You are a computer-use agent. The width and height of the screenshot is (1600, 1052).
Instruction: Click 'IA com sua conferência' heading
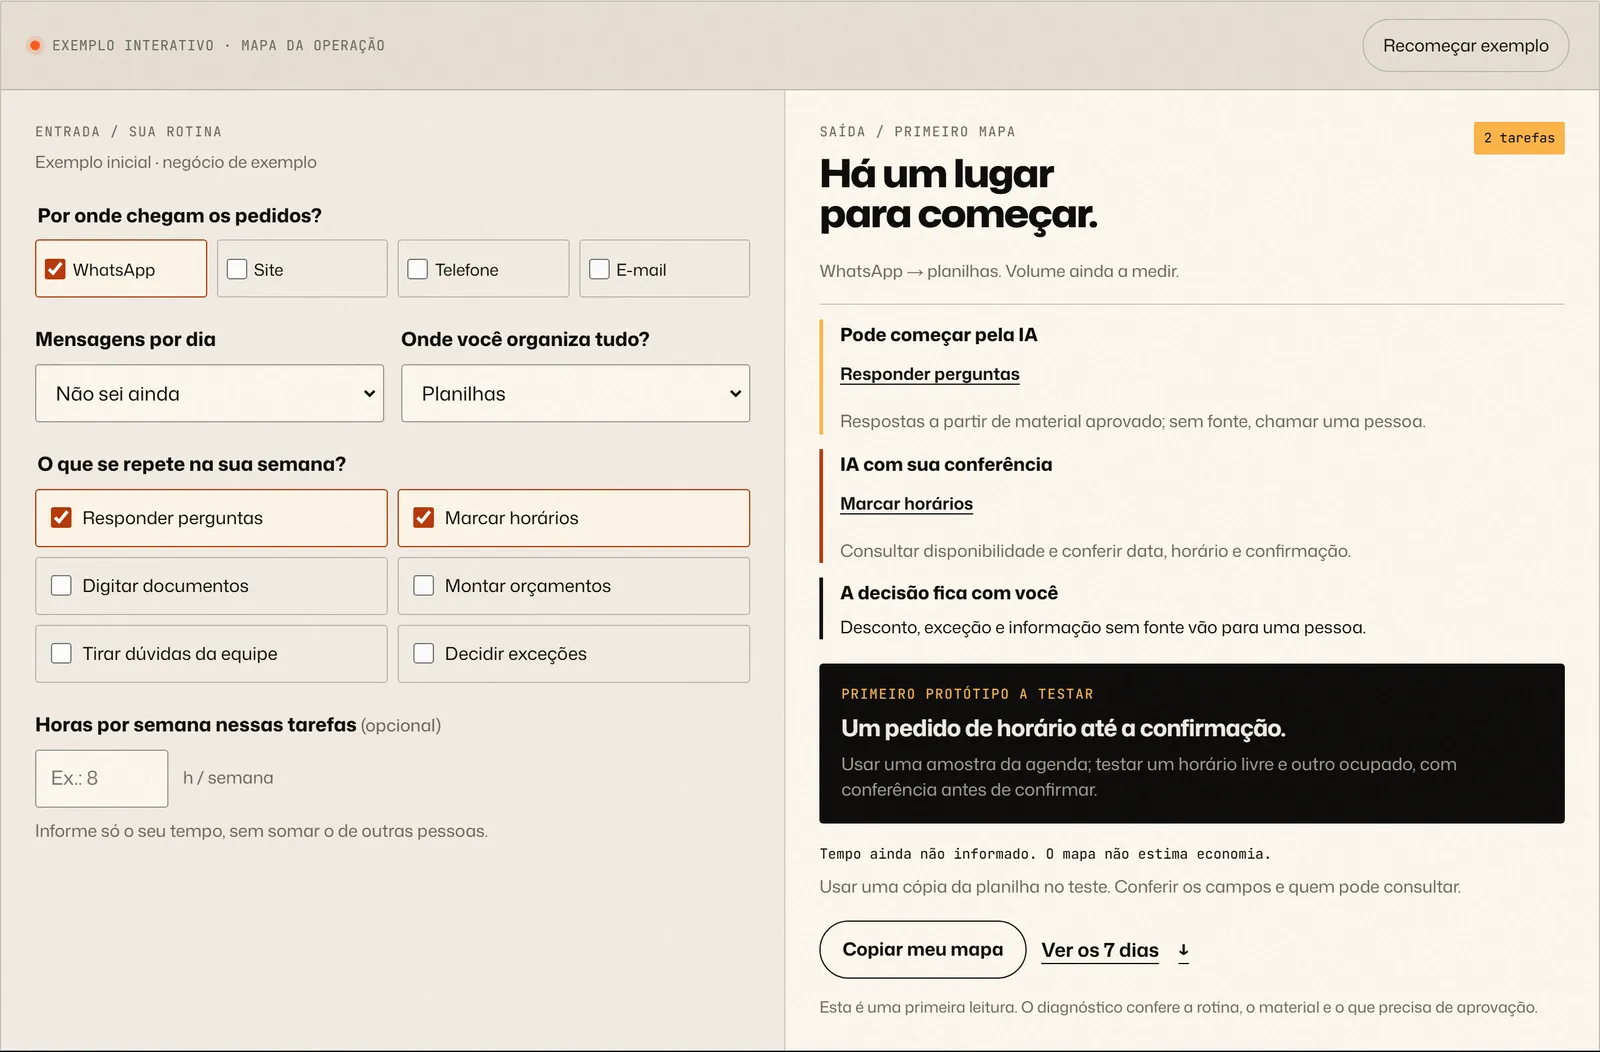(946, 464)
